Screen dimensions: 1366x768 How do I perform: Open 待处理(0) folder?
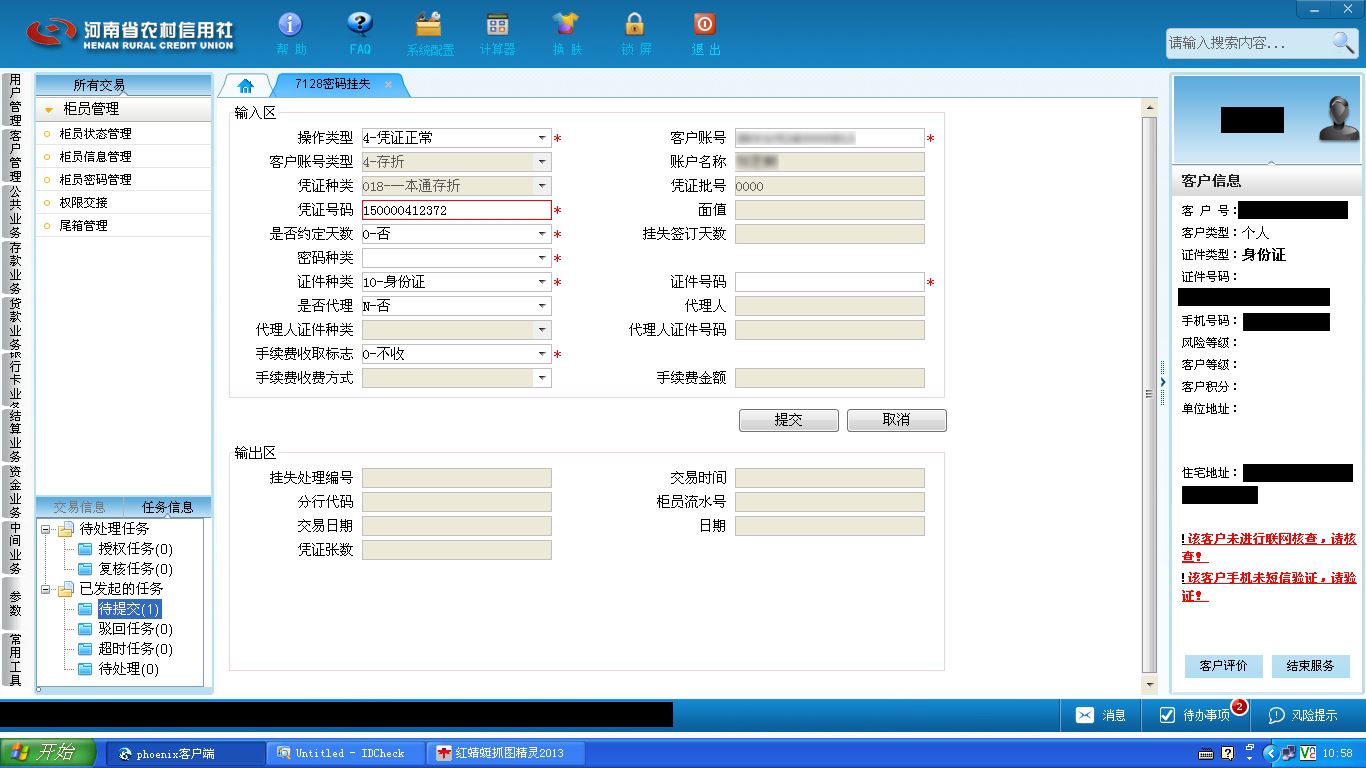tap(117, 669)
